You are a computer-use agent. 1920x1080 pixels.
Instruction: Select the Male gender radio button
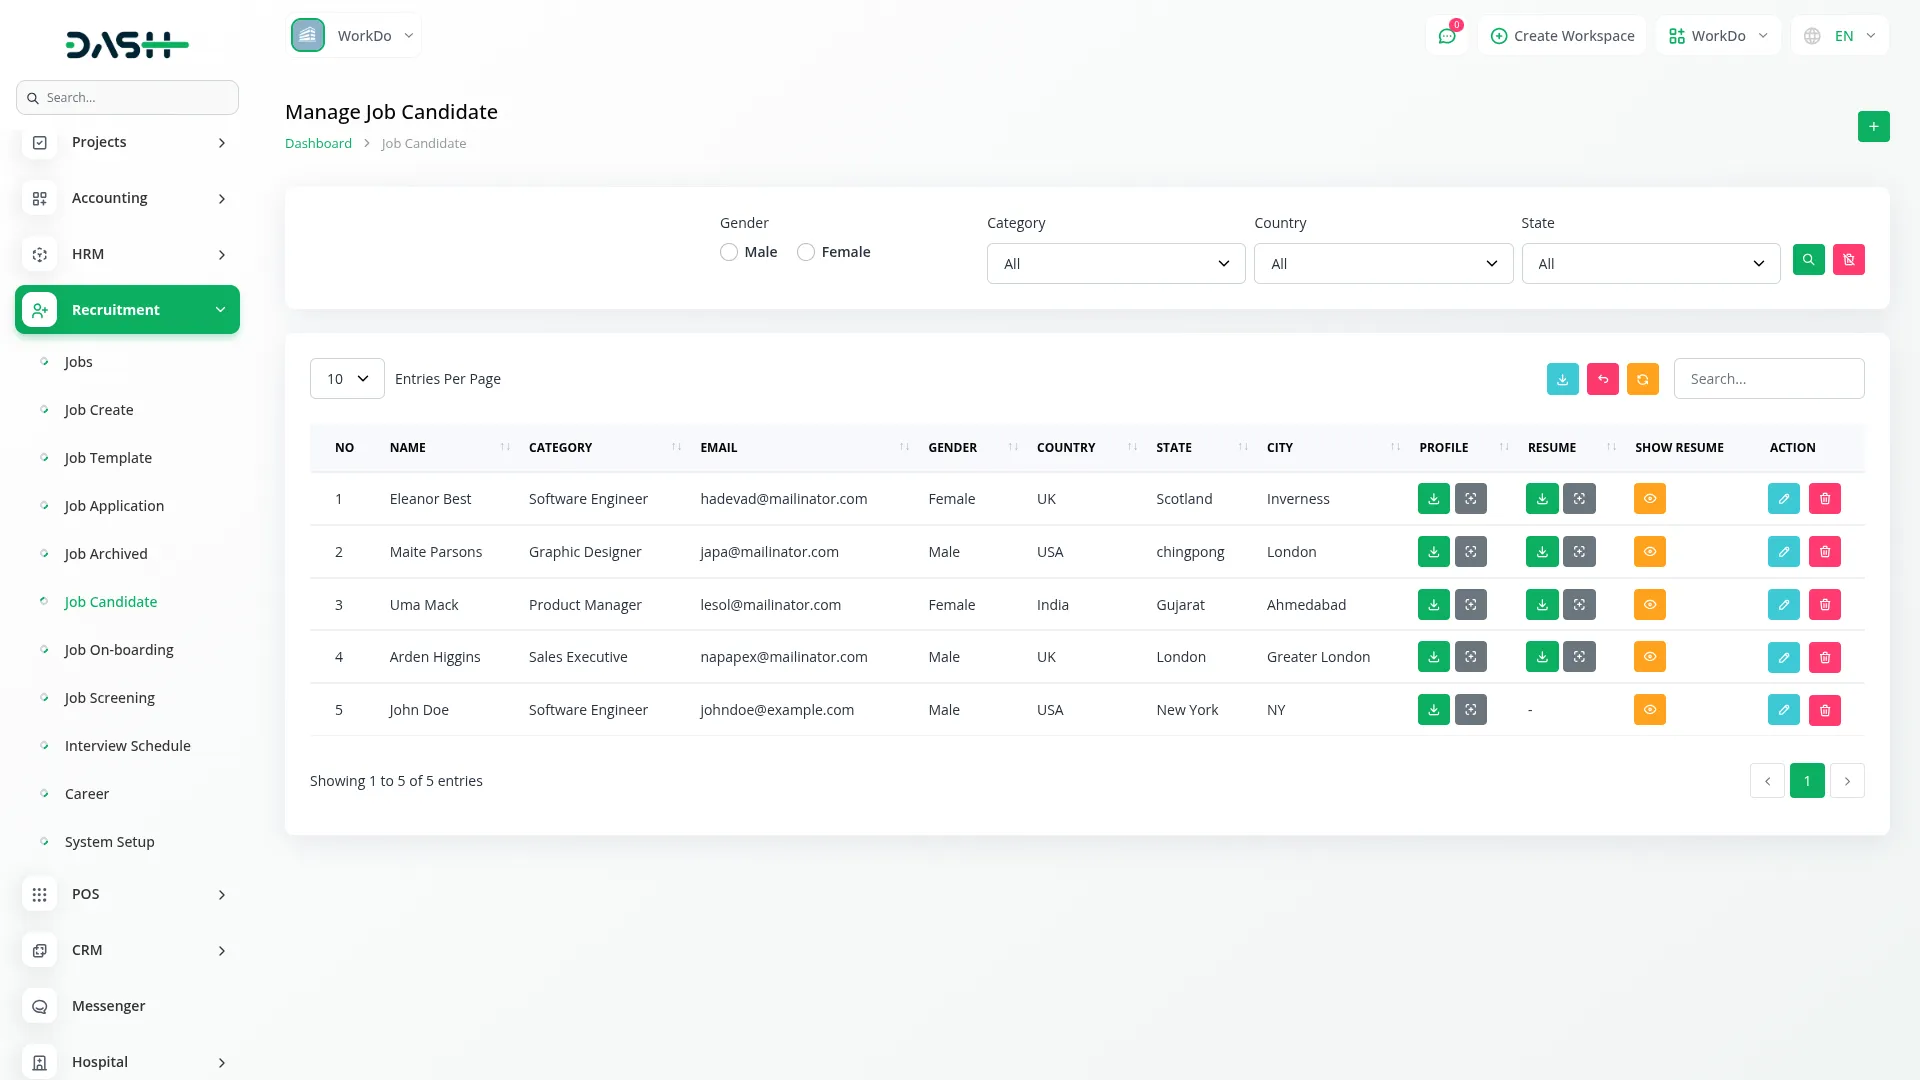pos(729,252)
